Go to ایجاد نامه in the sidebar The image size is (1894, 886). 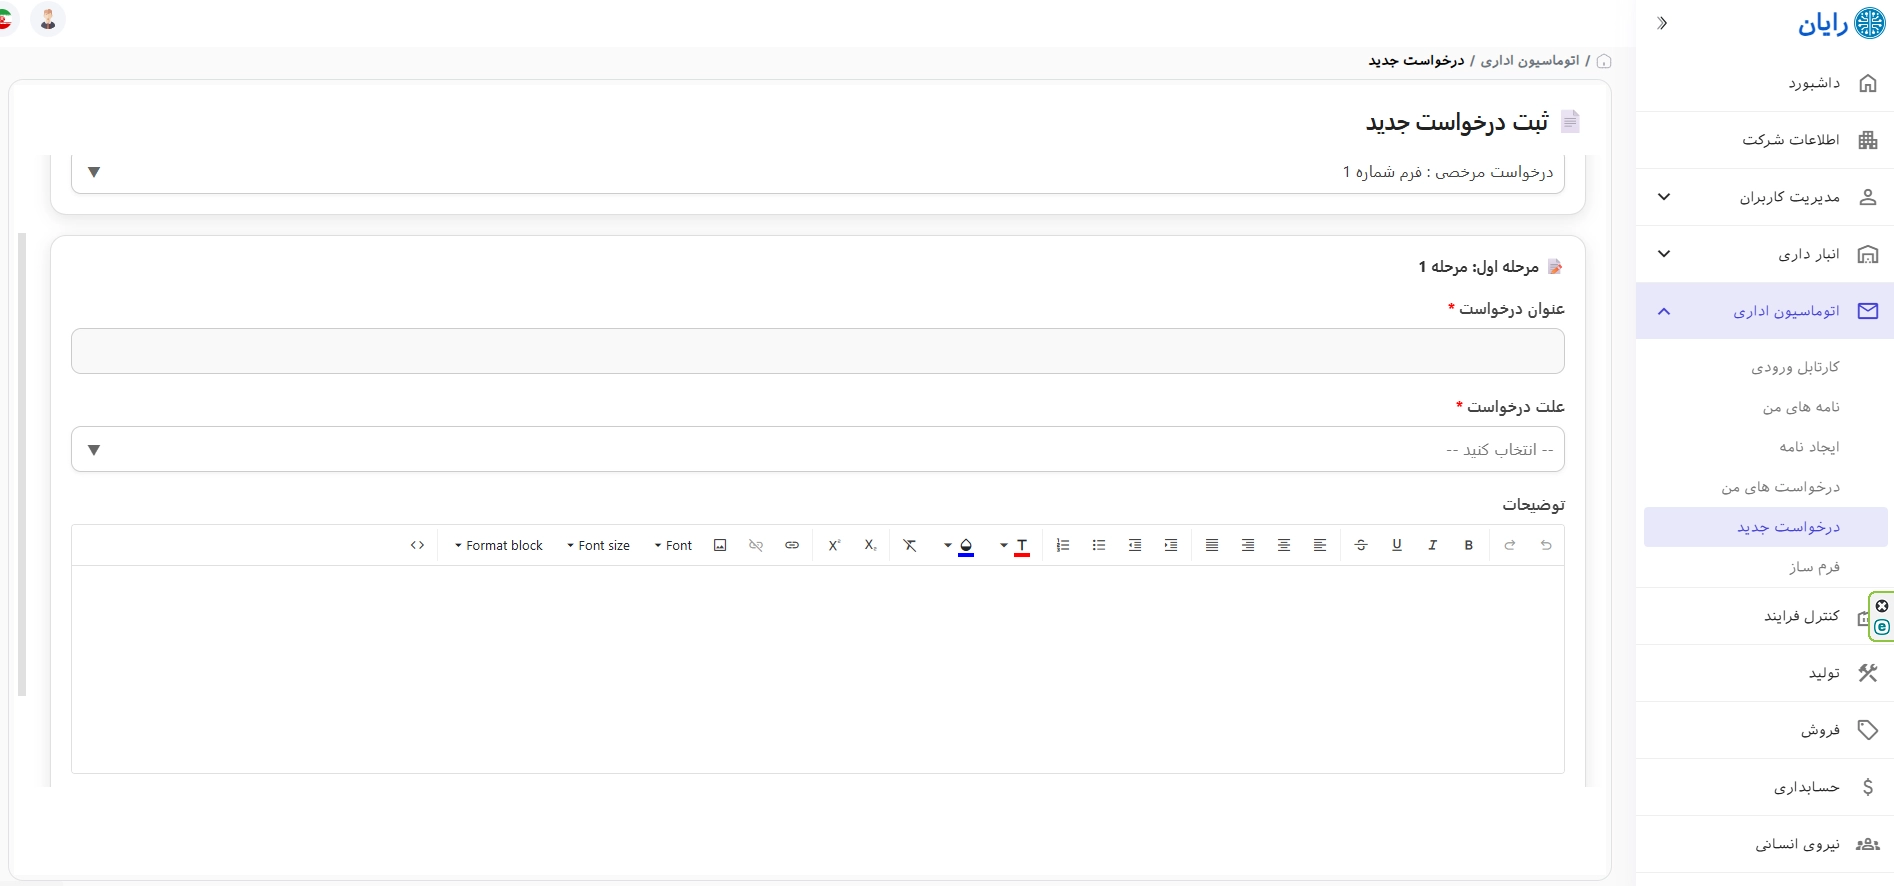1809,447
